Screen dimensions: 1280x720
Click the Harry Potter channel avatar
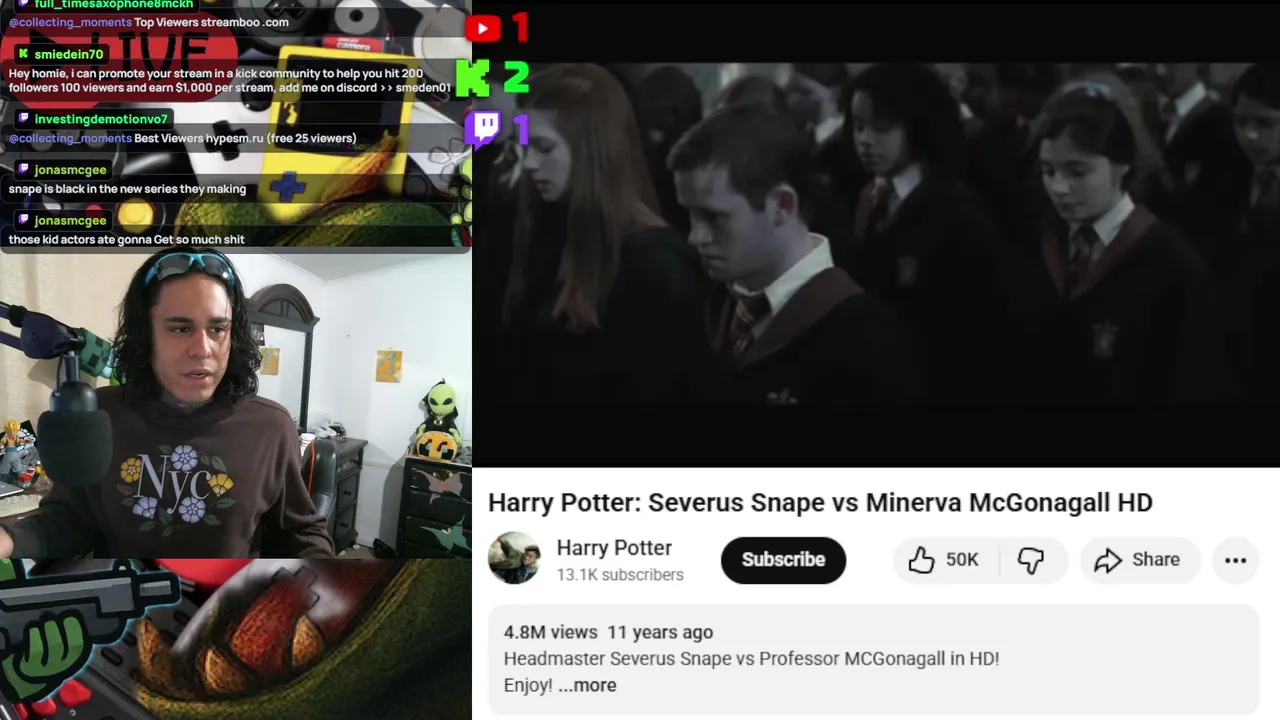(x=514, y=558)
